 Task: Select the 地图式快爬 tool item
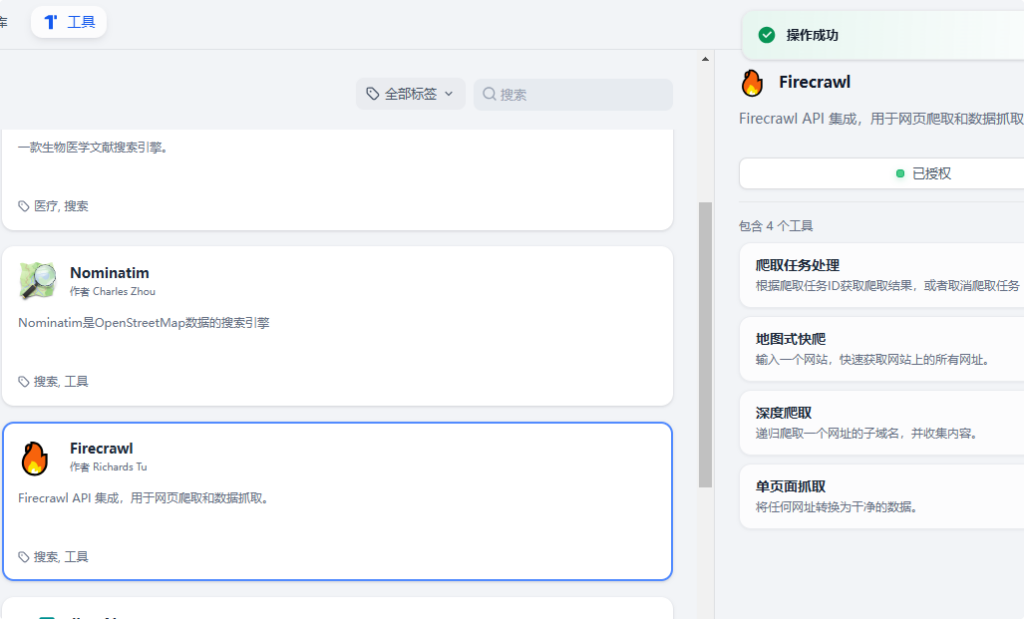(881, 349)
